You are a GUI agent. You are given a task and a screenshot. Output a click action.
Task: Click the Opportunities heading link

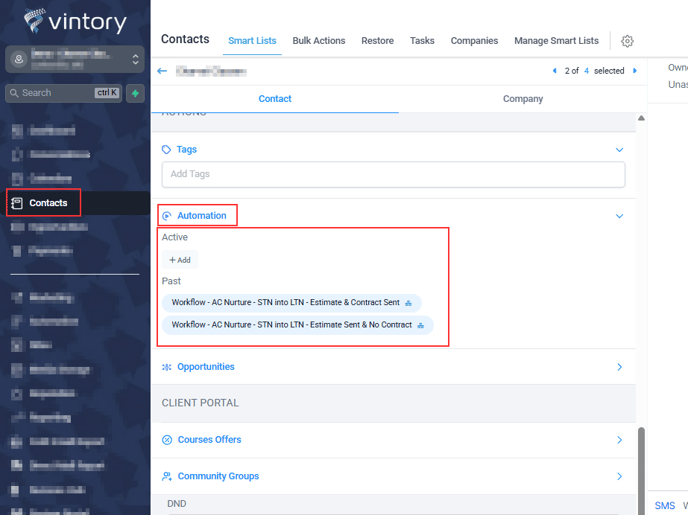(206, 367)
